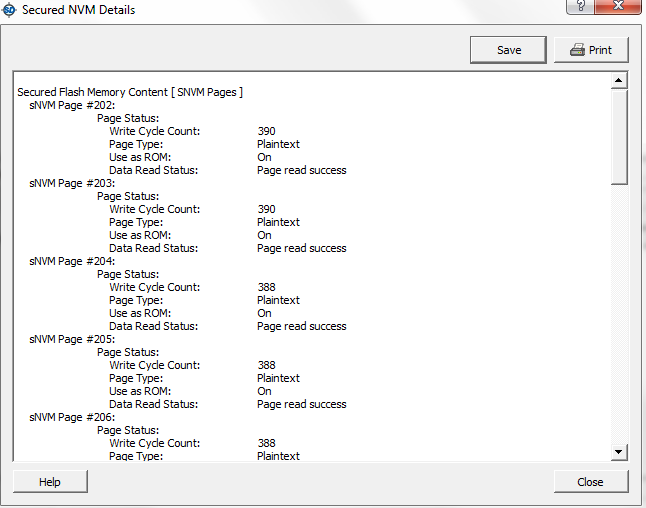Close the dialog using the red X
This screenshot has width=646, height=508.
622,7
